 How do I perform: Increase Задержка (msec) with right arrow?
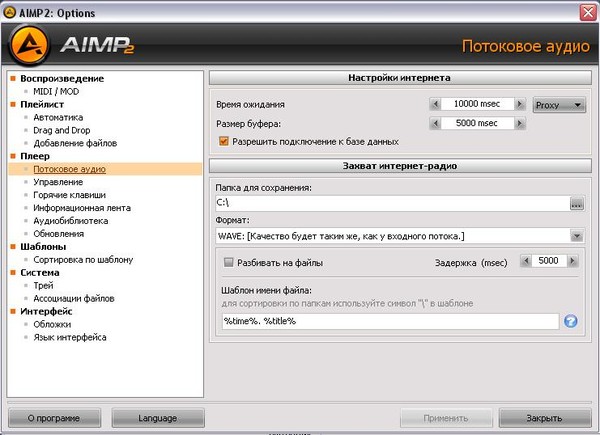pyautogui.click(x=572, y=261)
